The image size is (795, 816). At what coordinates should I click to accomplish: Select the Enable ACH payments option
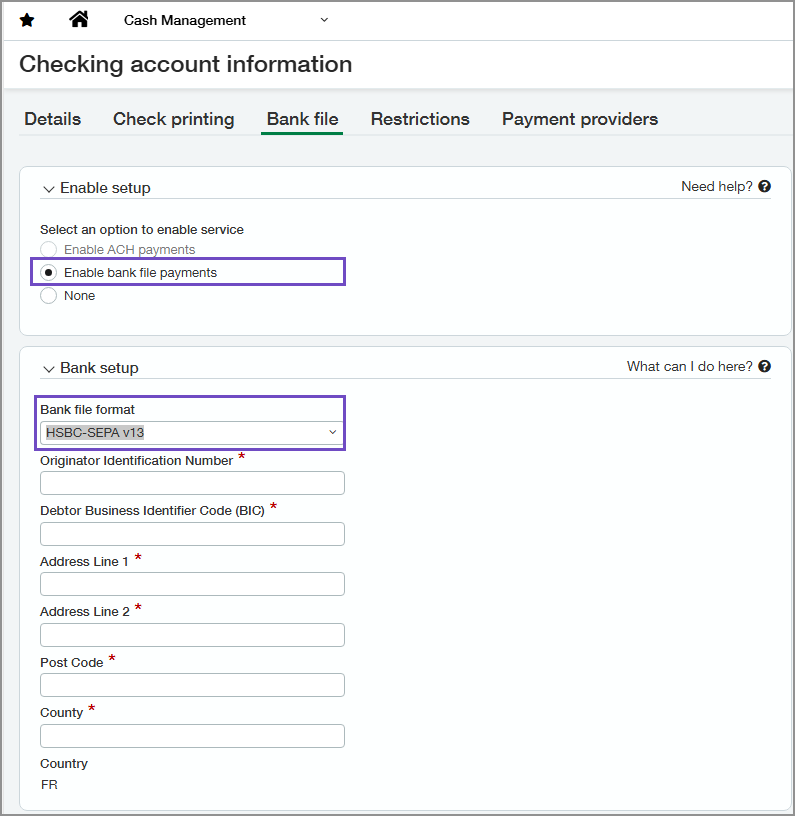pos(47,249)
